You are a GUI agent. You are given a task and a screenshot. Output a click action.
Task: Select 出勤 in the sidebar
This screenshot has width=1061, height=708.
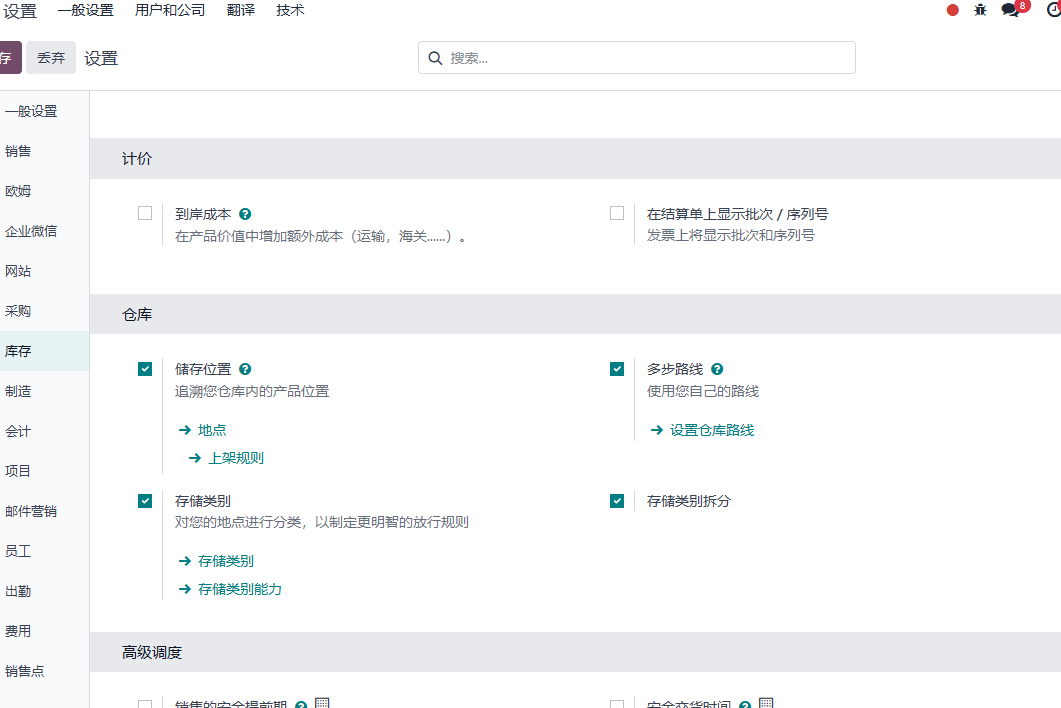click(x=44, y=591)
